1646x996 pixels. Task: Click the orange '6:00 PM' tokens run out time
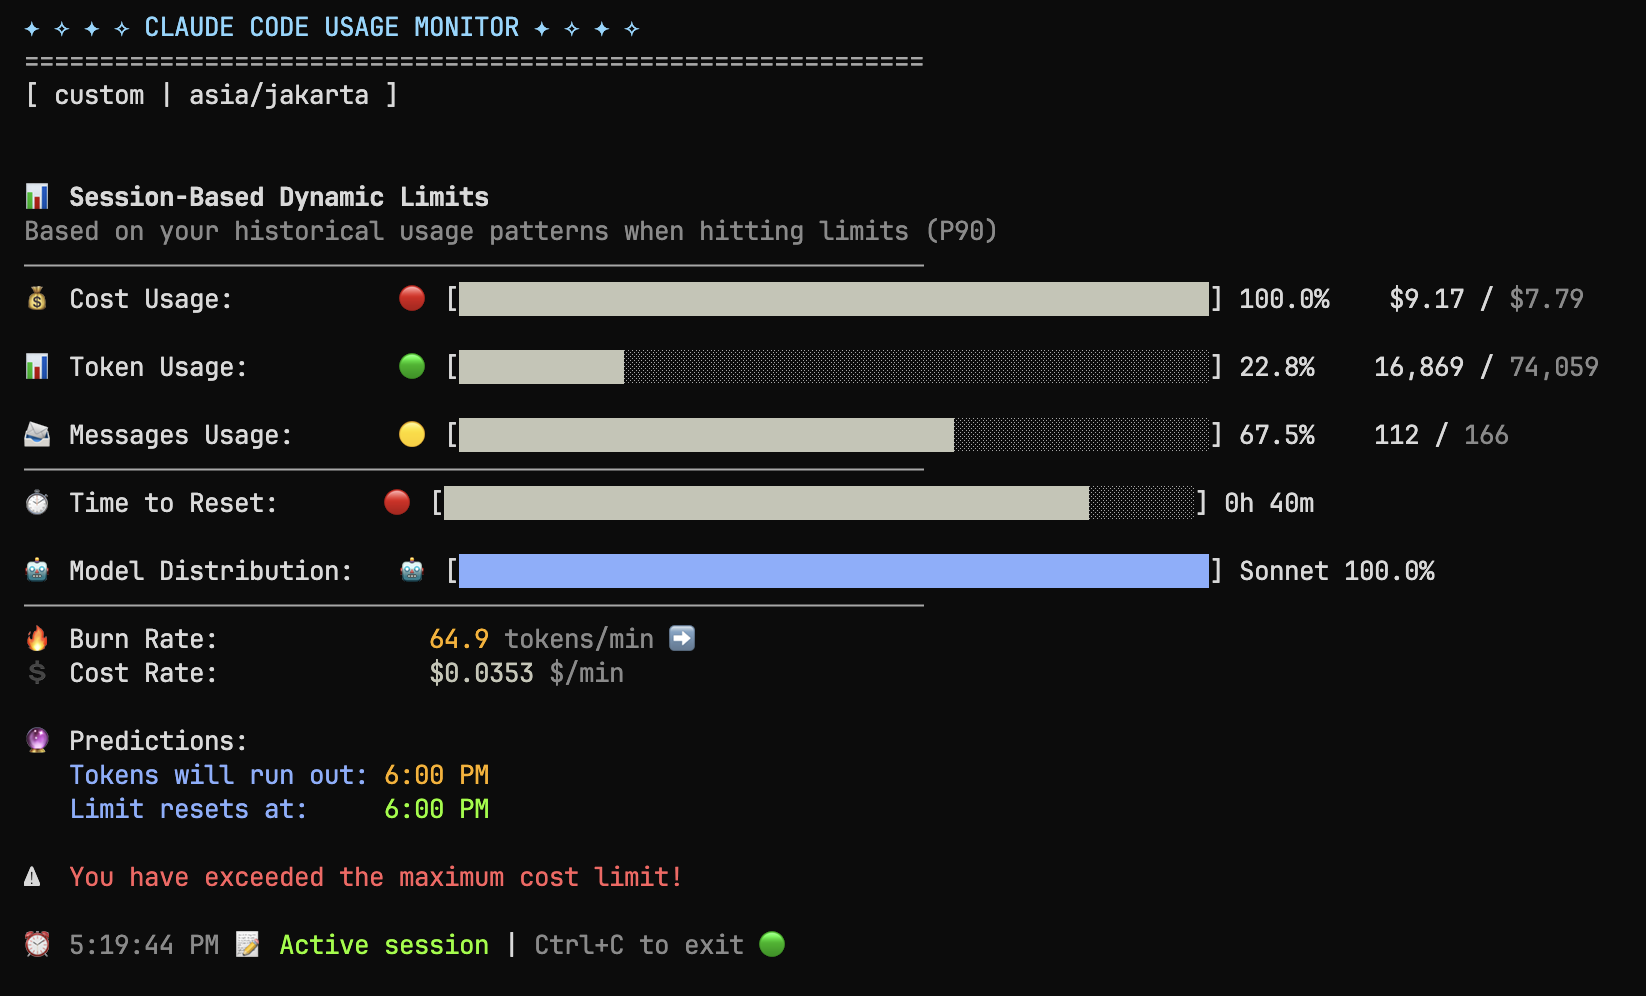pyautogui.click(x=437, y=775)
